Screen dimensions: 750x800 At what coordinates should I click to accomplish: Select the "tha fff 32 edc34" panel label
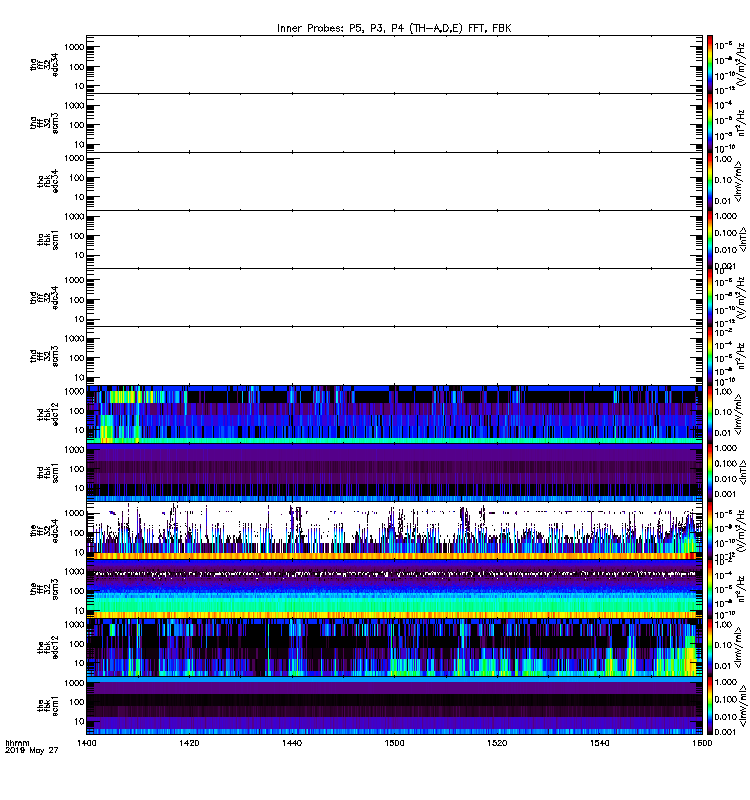pyautogui.click(x=44, y=65)
